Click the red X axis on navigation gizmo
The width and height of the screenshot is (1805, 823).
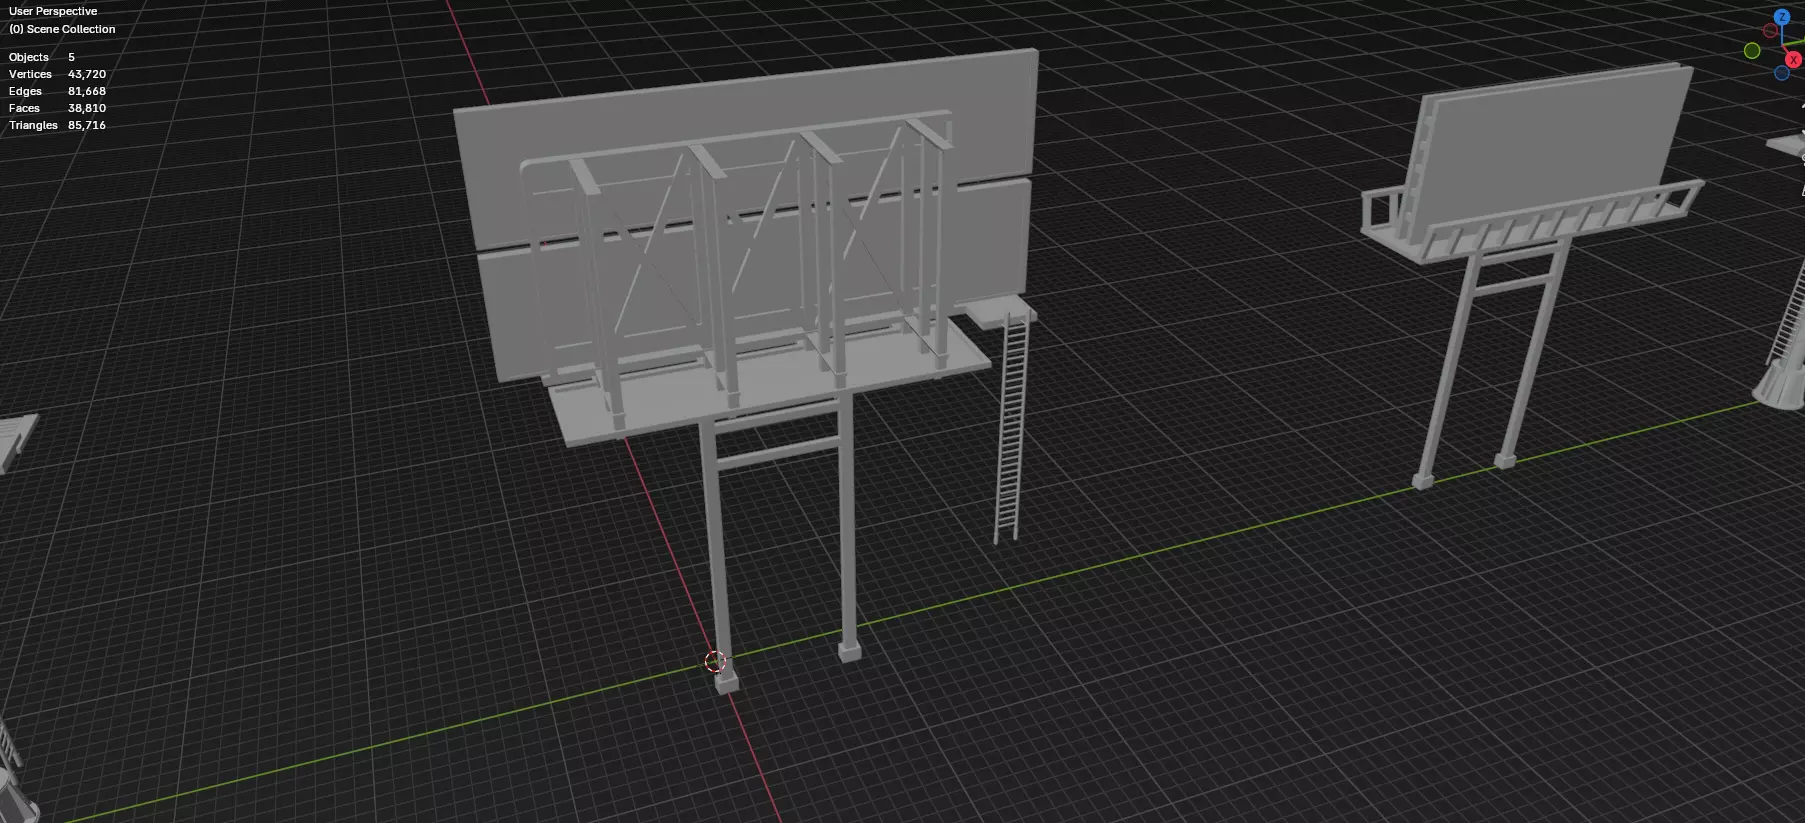click(1793, 60)
